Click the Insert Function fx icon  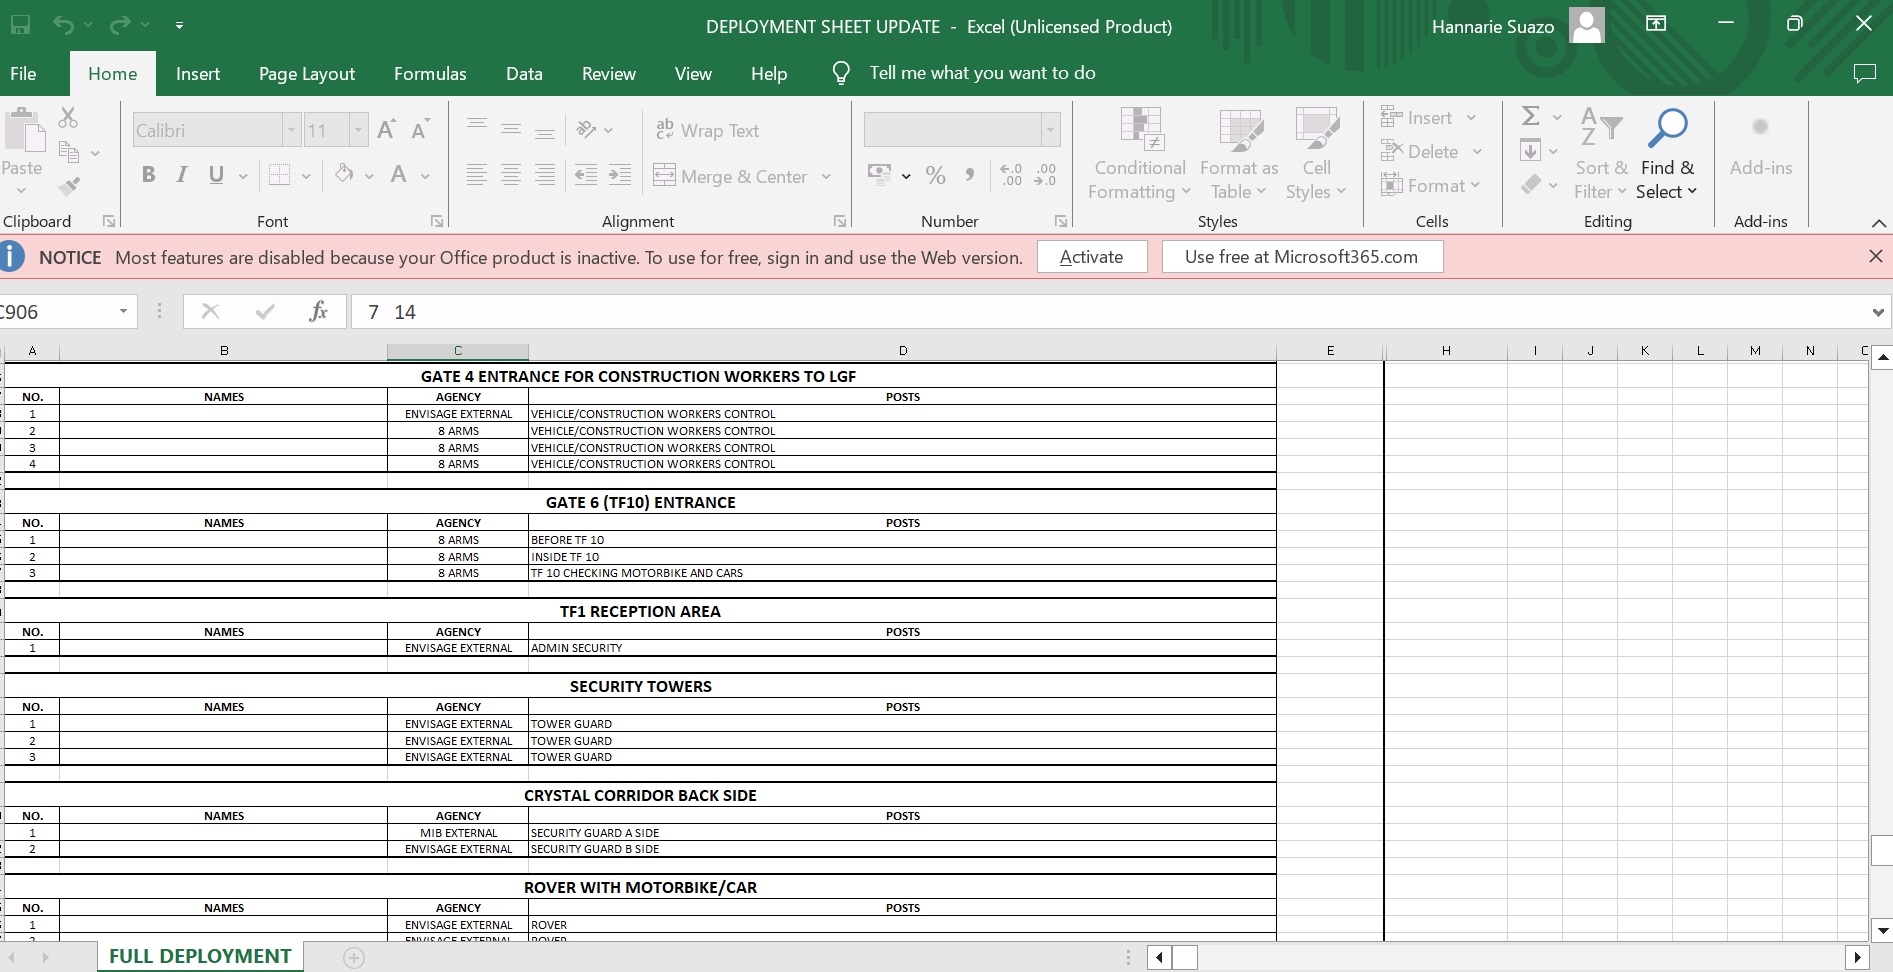tap(318, 312)
